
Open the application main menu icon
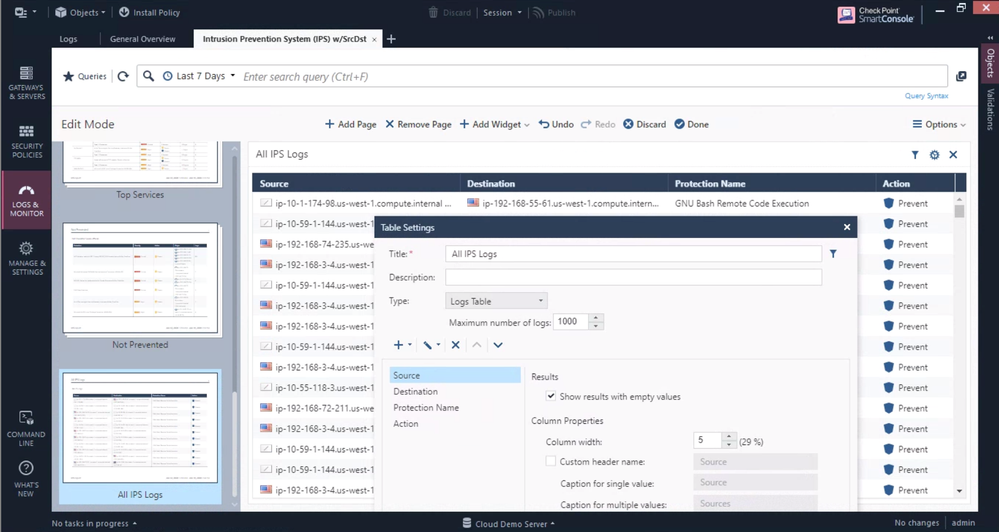25,12
